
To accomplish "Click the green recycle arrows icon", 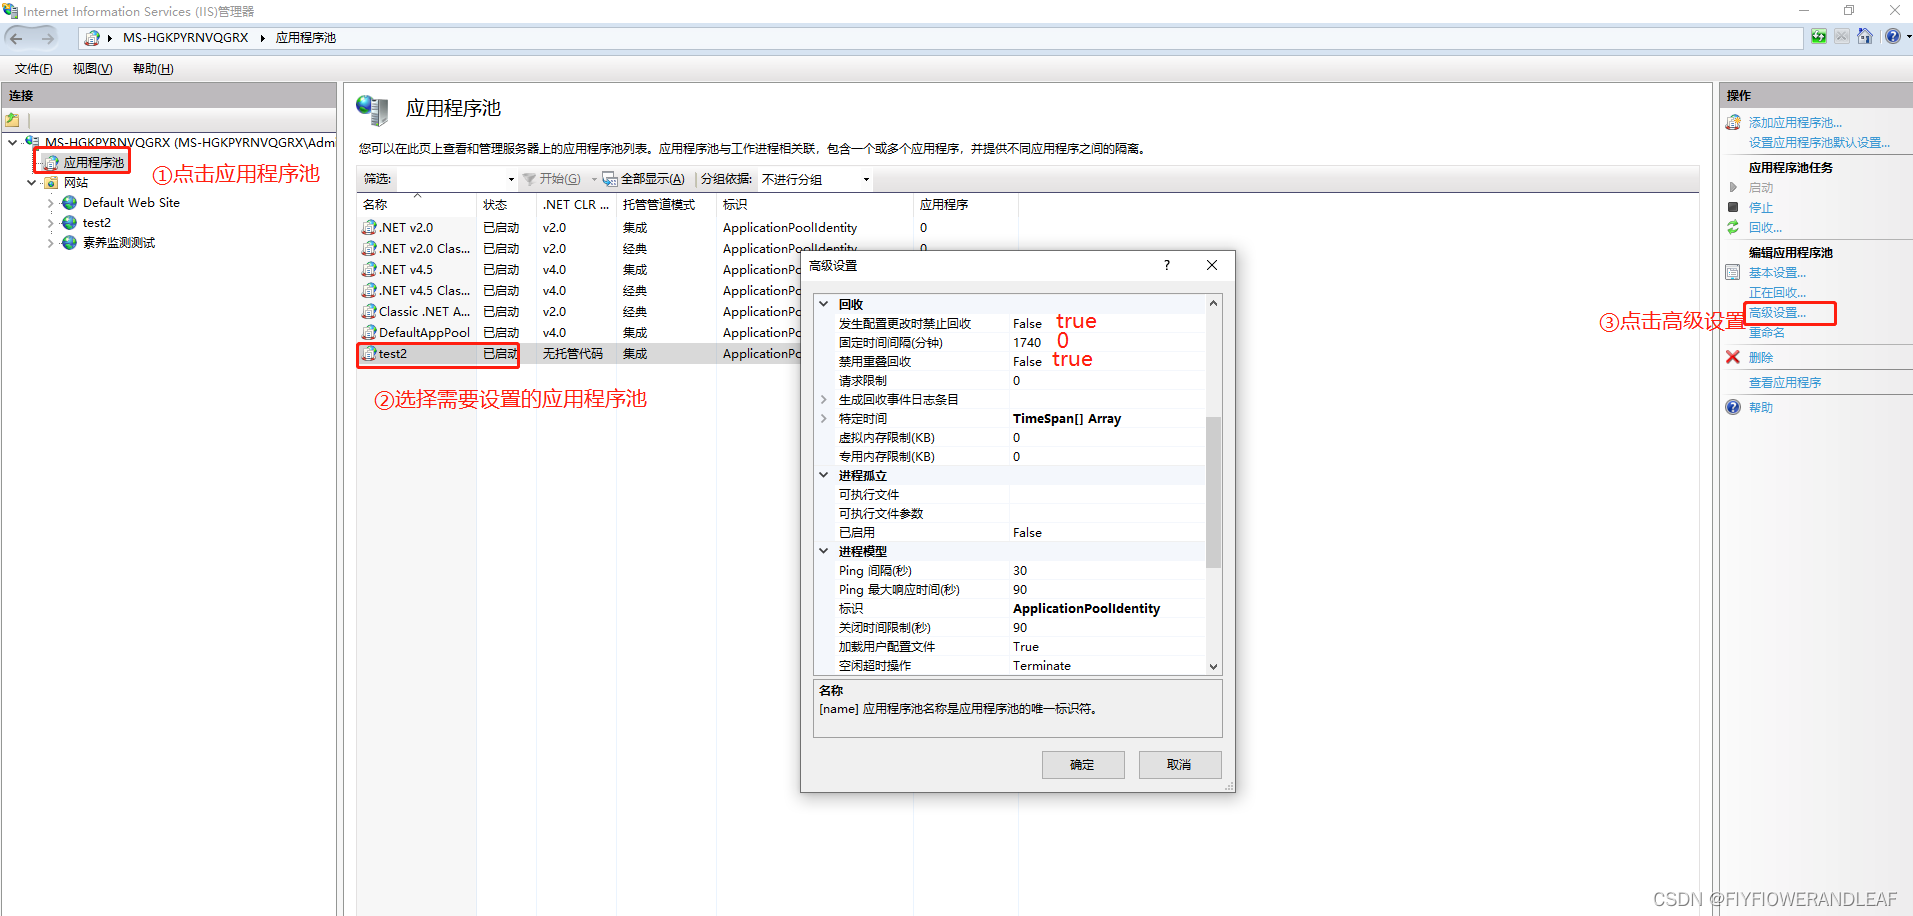I will pyautogui.click(x=1733, y=227).
